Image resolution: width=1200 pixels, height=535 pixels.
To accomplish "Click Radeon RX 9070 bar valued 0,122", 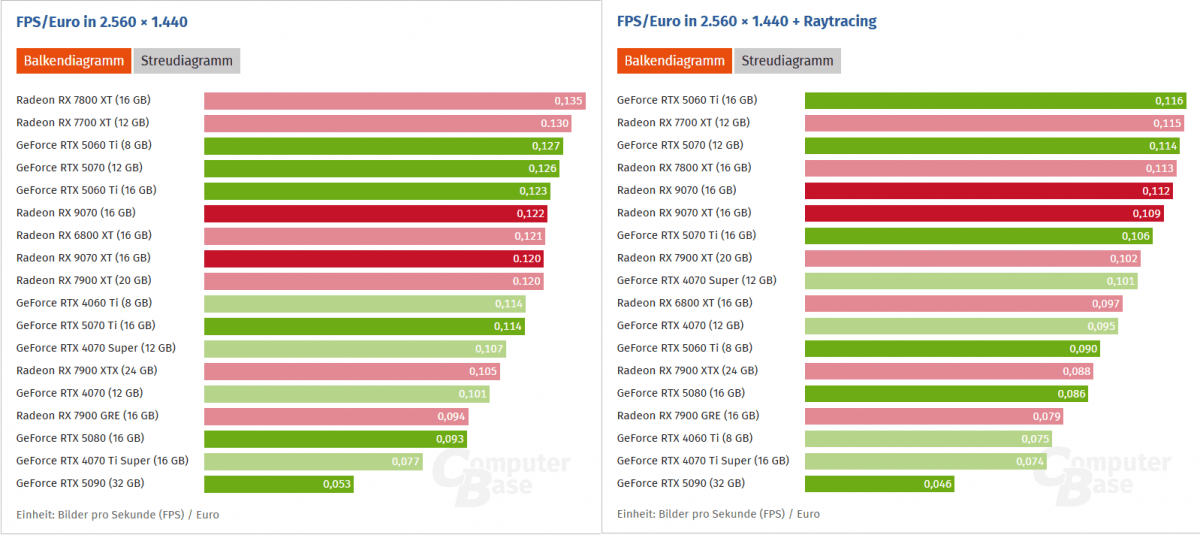I will click(x=376, y=213).
